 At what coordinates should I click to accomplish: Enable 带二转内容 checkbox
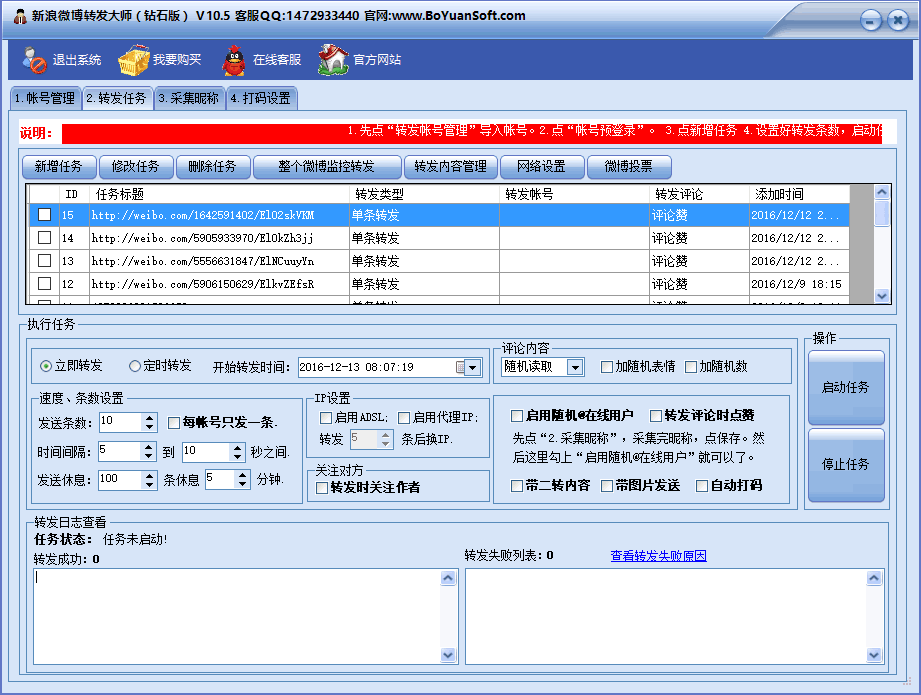click(x=517, y=486)
